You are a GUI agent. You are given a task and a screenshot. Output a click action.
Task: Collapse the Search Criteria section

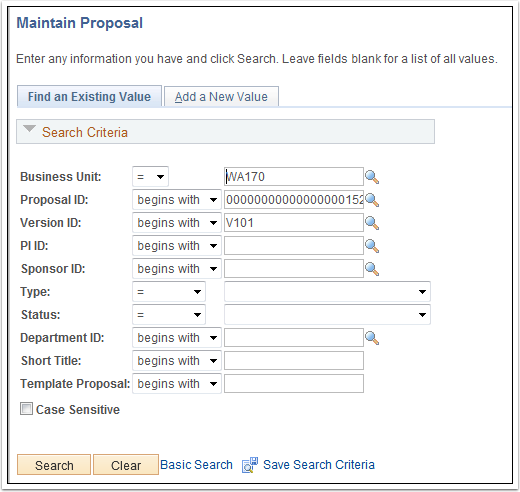[29, 129]
